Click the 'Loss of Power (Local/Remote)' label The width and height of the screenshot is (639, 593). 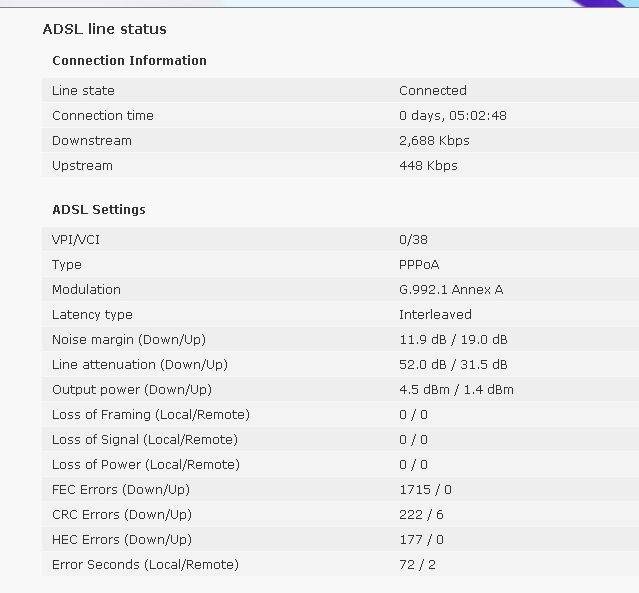(x=146, y=465)
